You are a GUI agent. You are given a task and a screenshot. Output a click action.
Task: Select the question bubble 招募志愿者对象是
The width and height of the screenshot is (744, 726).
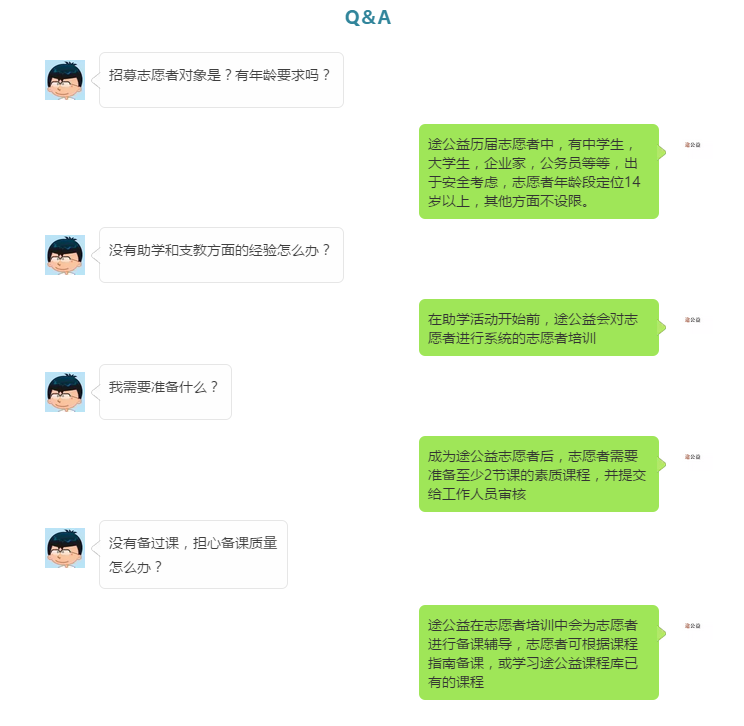coord(221,80)
